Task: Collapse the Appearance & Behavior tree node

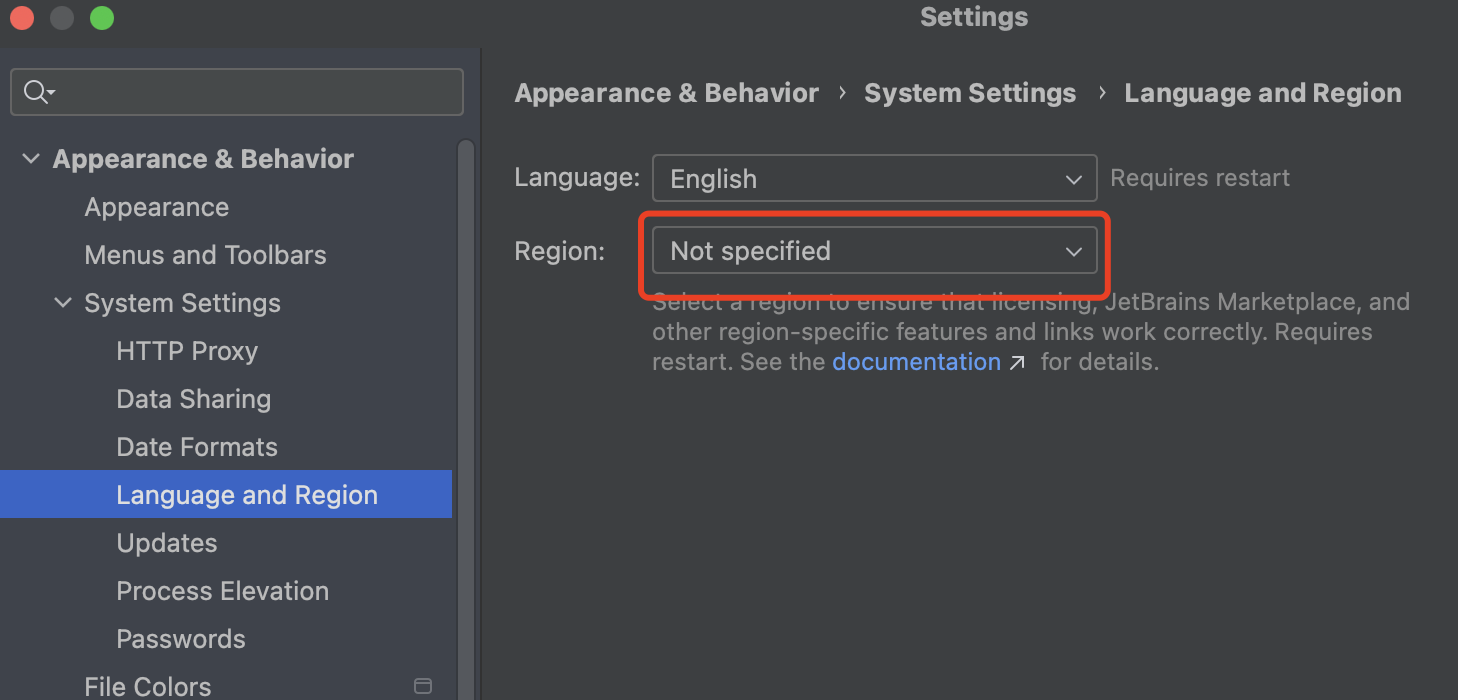Action: point(31,159)
